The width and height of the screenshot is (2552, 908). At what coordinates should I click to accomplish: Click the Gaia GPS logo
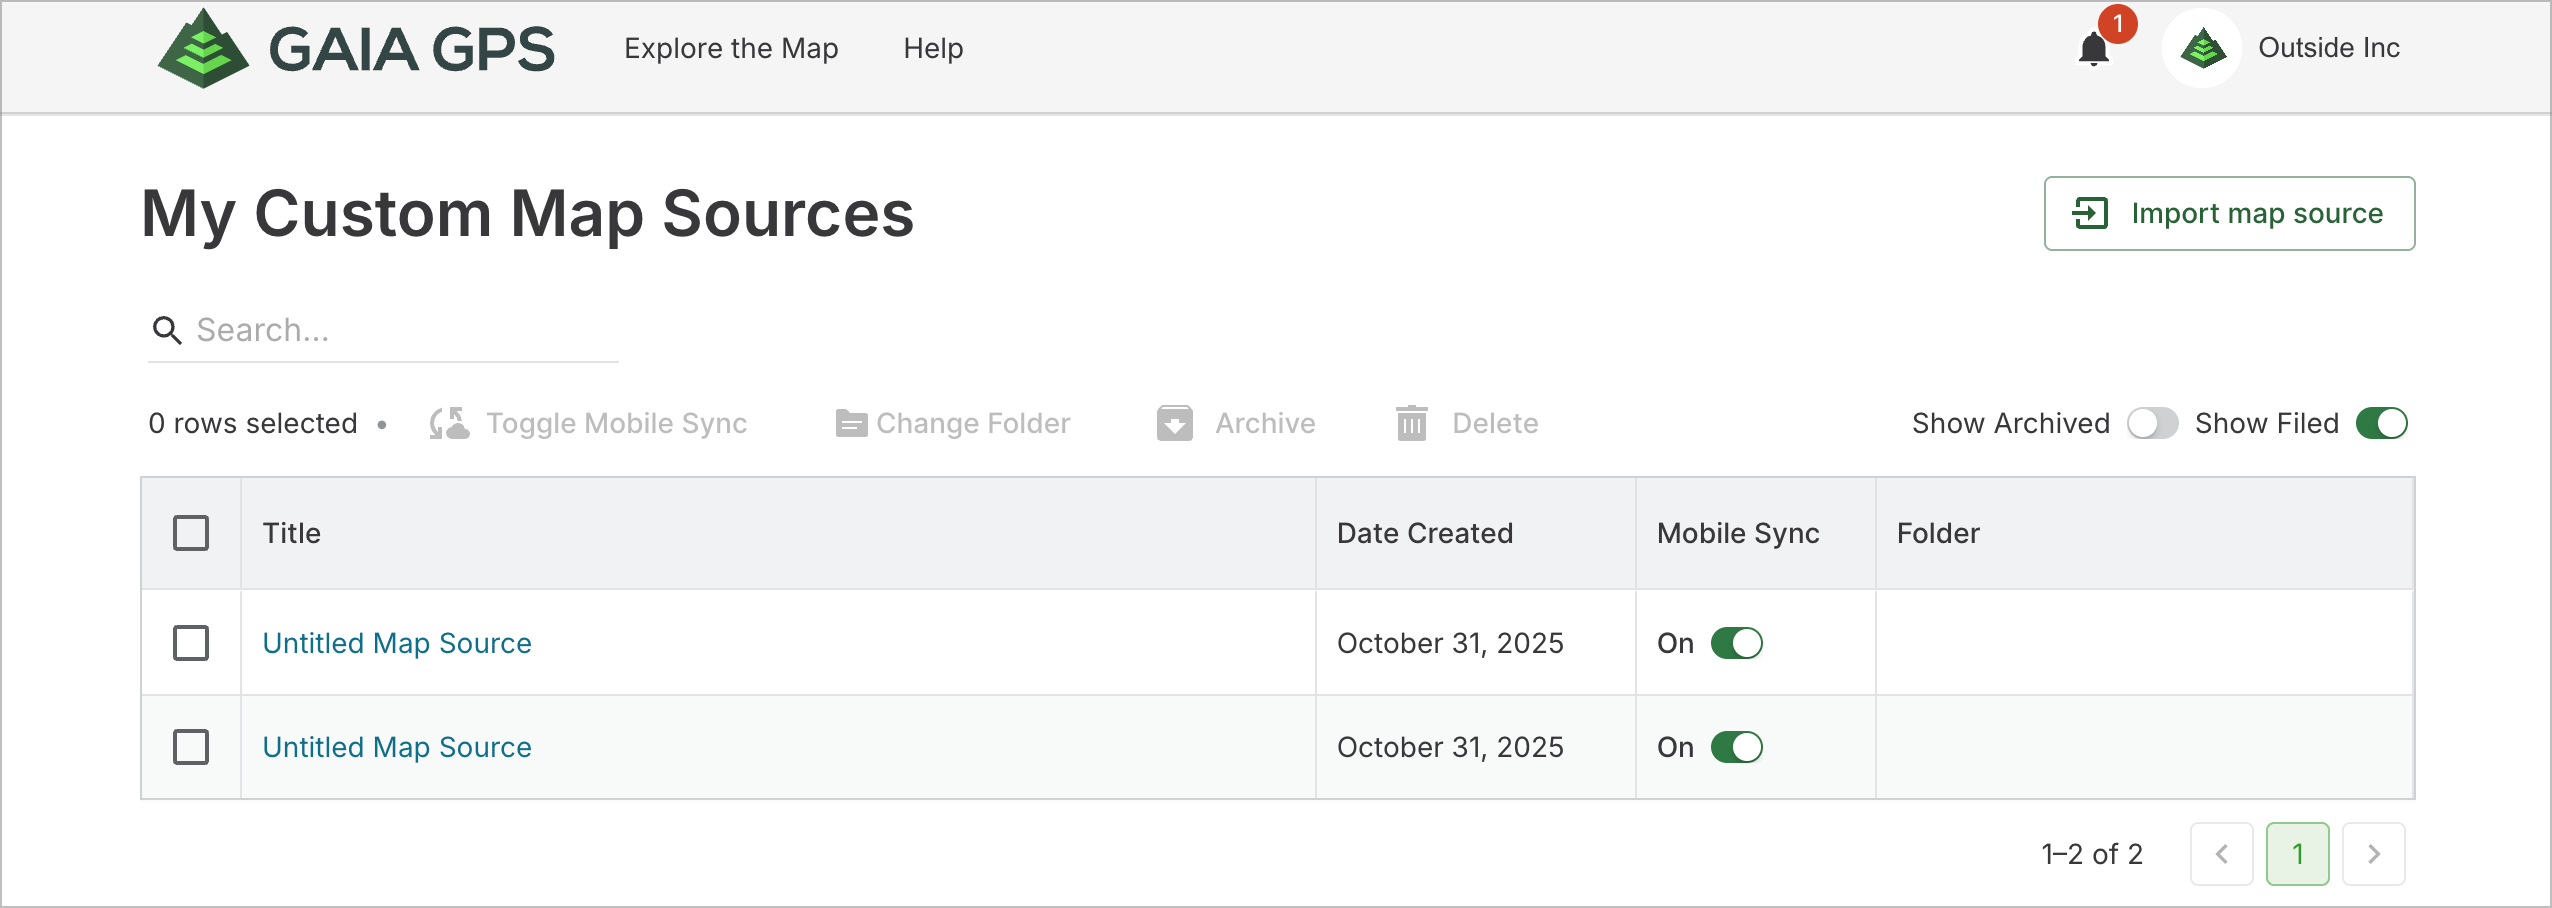click(x=356, y=49)
